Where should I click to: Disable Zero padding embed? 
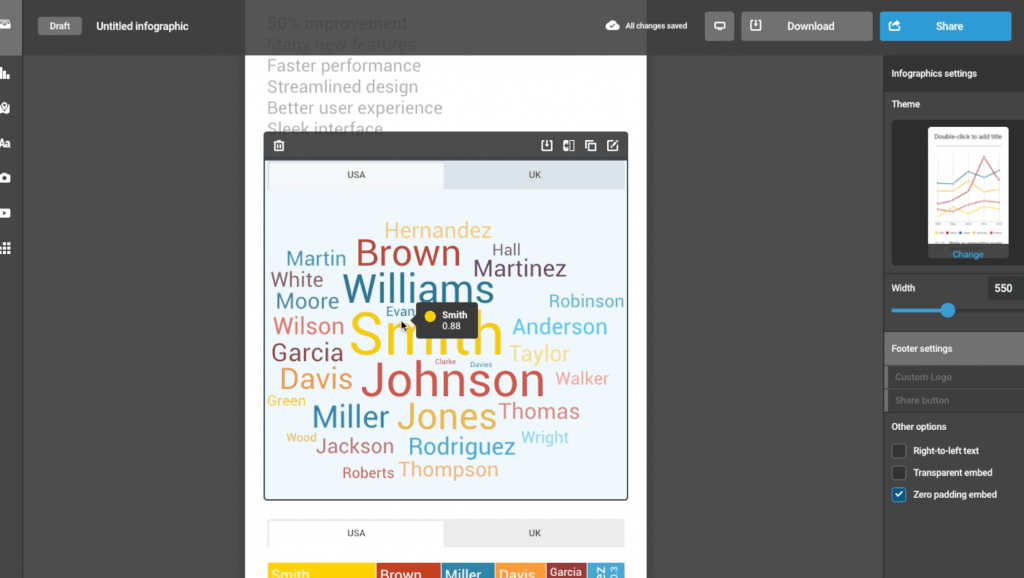(898, 494)
